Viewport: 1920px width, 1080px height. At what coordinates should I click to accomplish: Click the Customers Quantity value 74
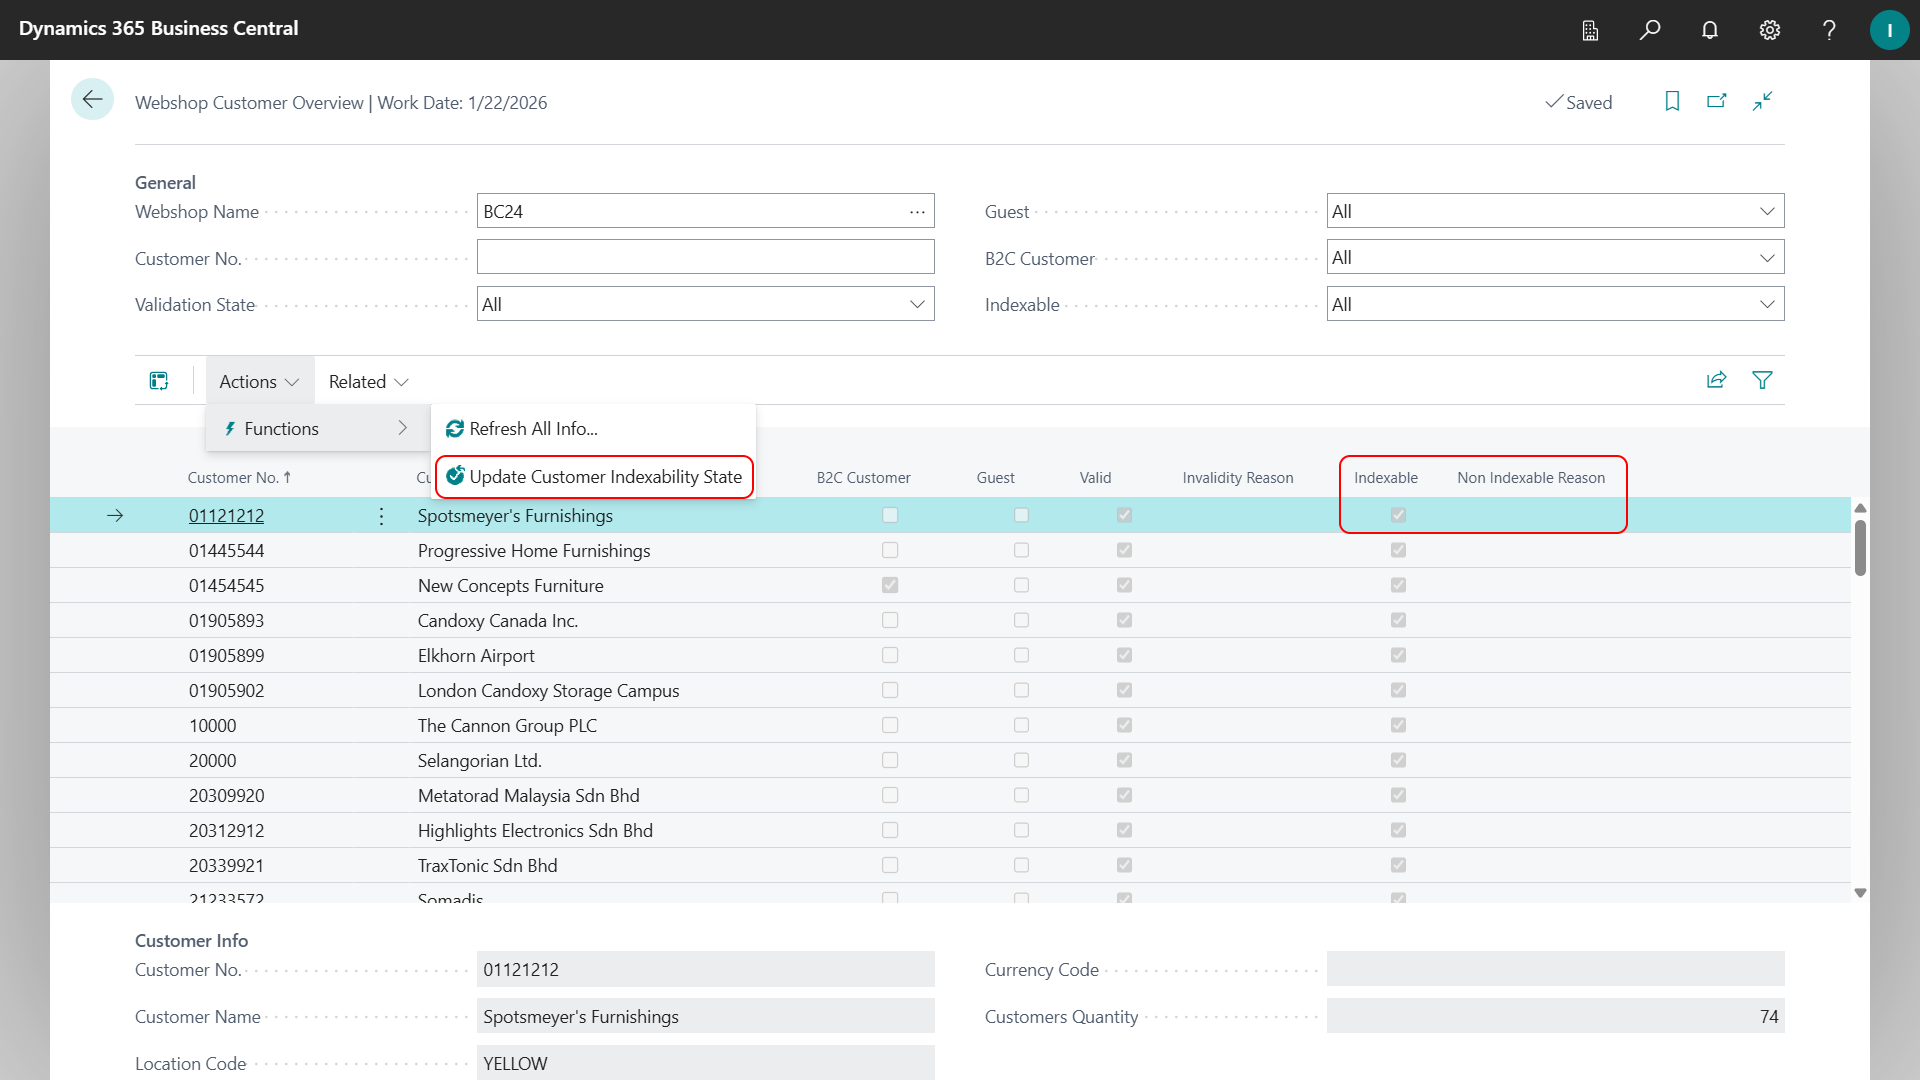click(1768, 1017)
